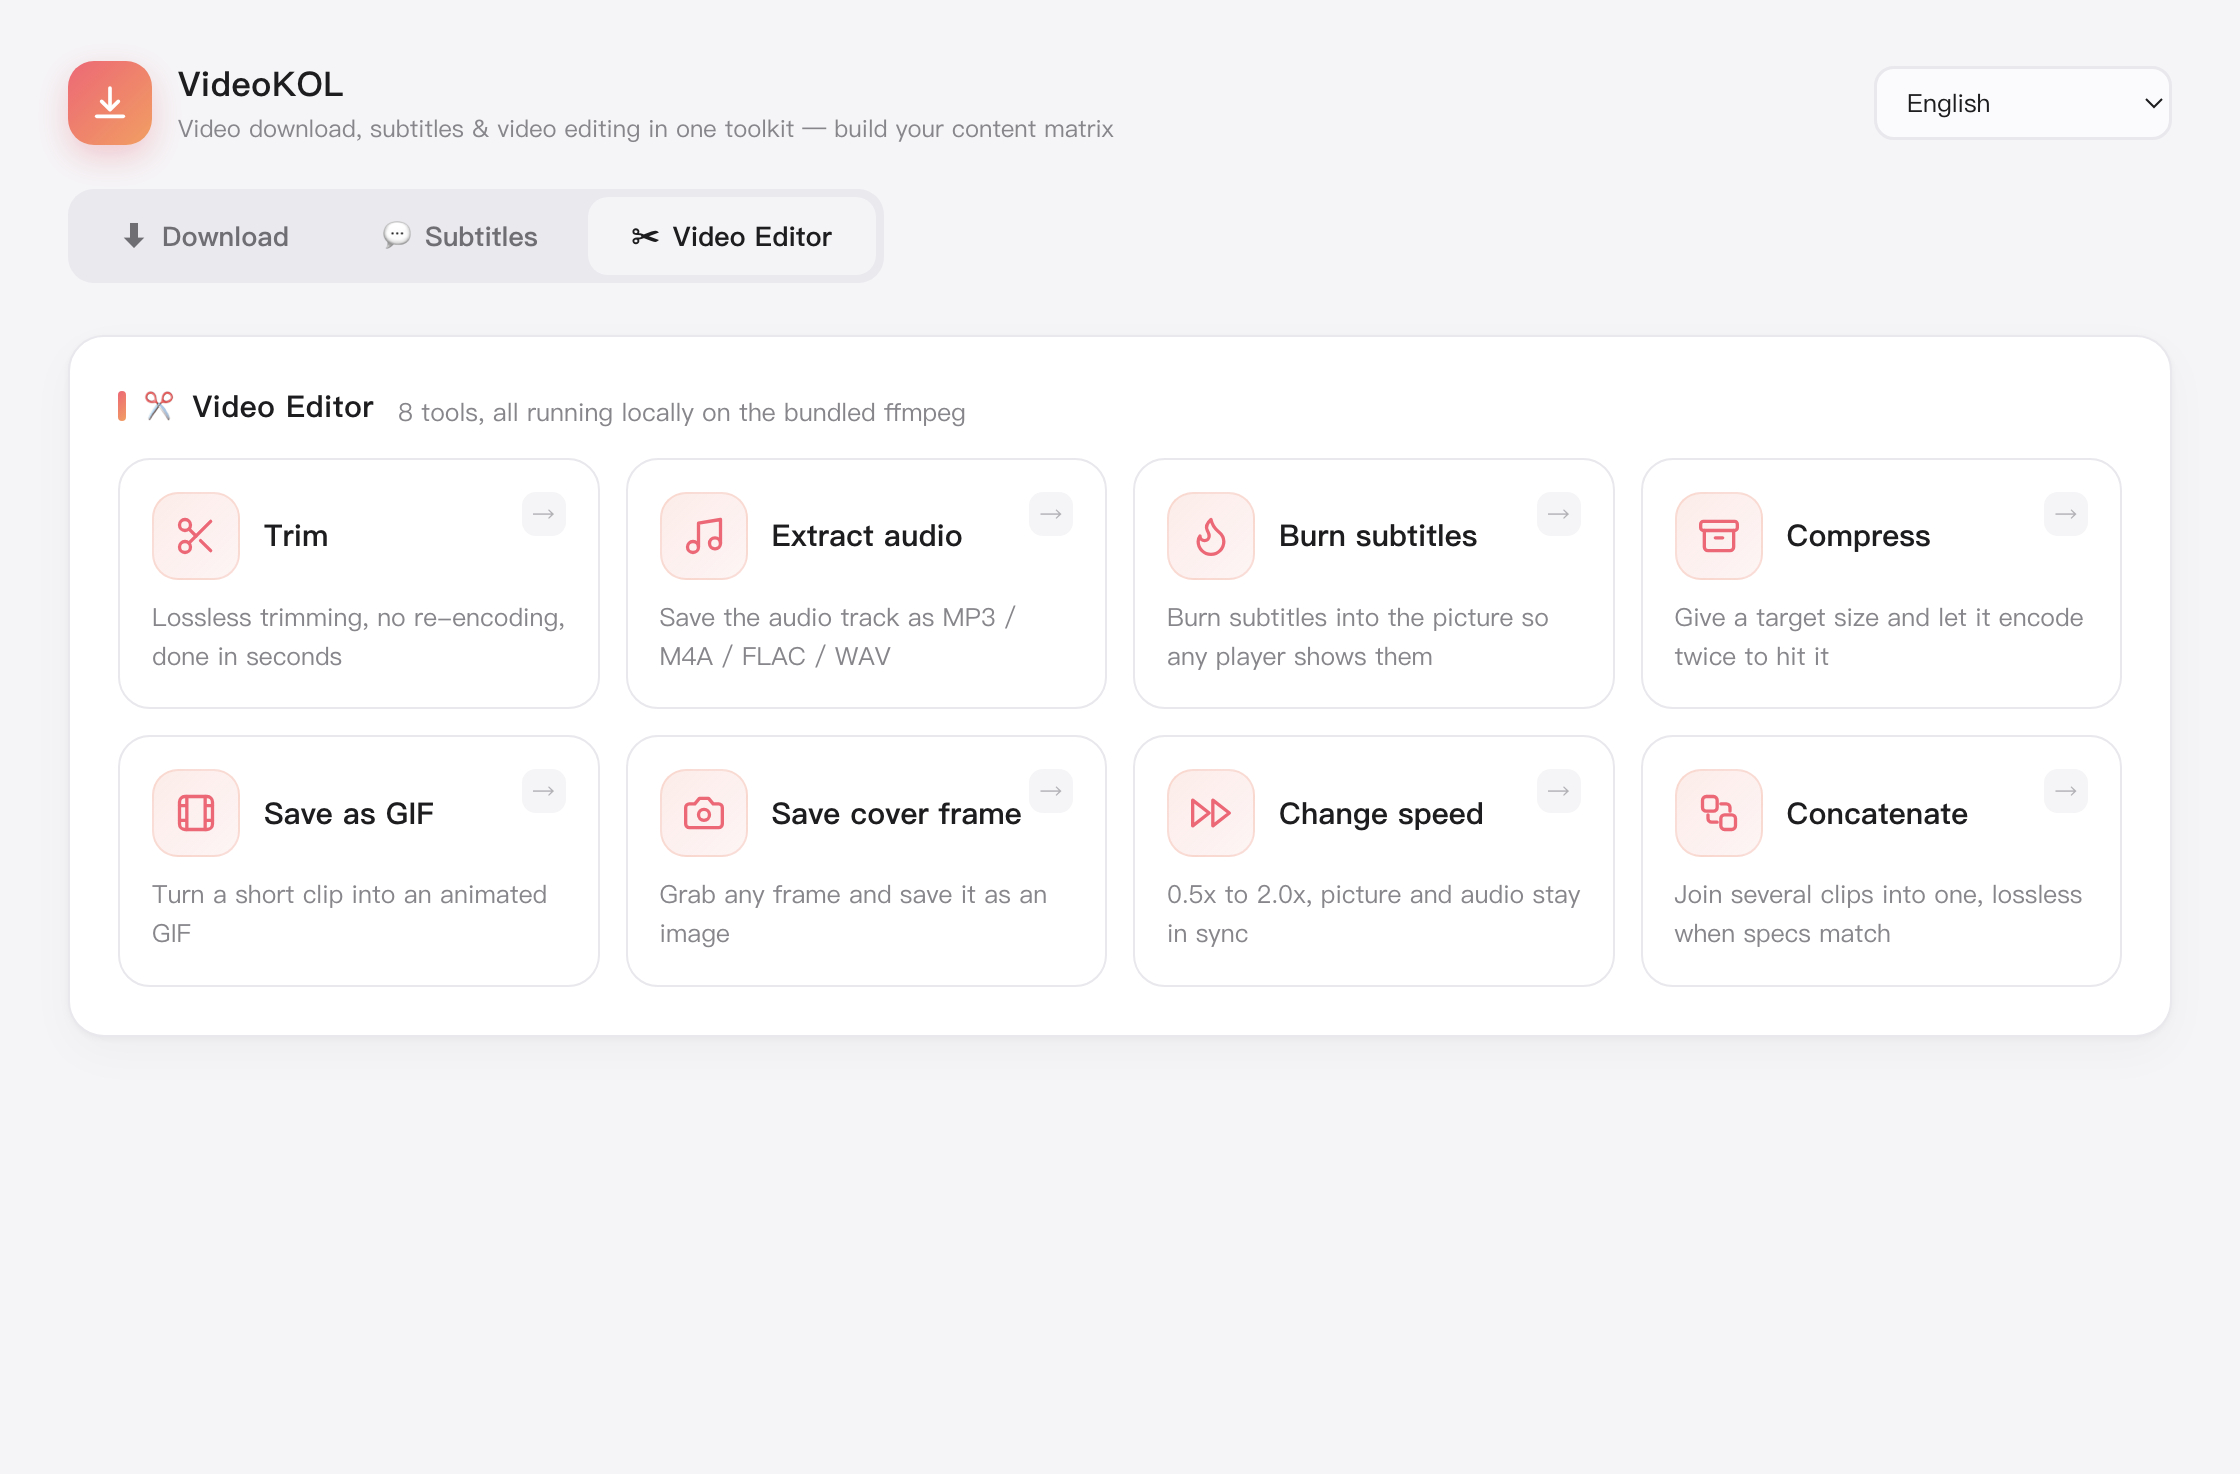Click the Burn subtitles flame icon

1211,536
